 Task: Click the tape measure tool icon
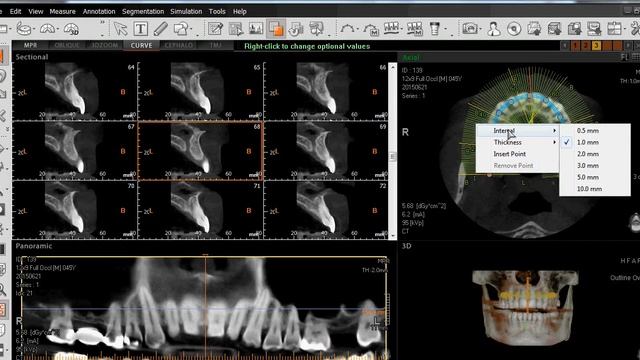(24, 29)
